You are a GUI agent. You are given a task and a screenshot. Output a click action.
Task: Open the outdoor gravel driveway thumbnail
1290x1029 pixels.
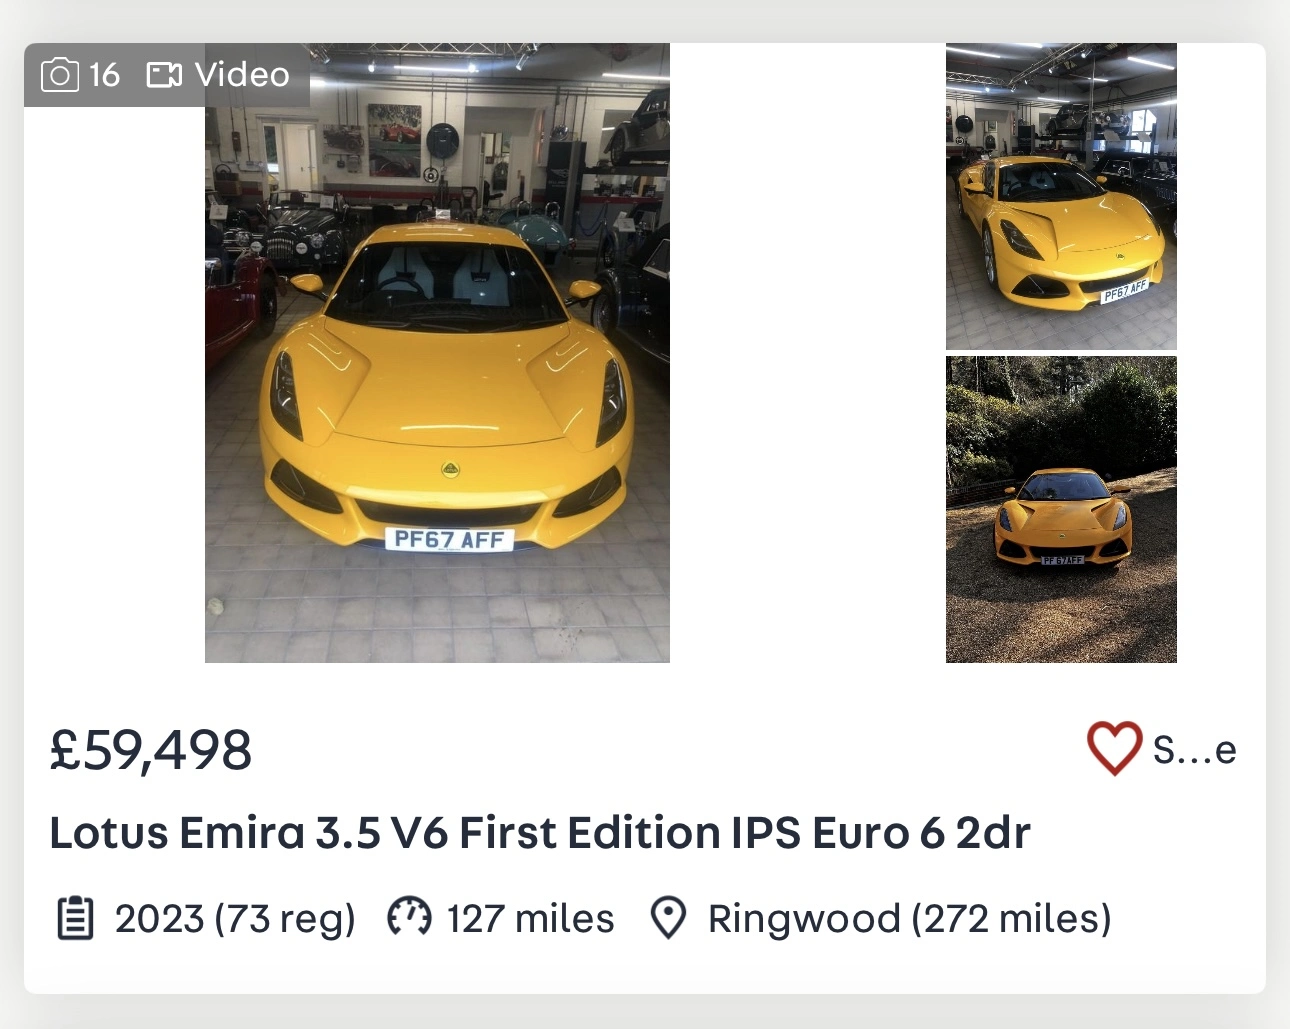pyautogui.click(x=1061, y=509)
